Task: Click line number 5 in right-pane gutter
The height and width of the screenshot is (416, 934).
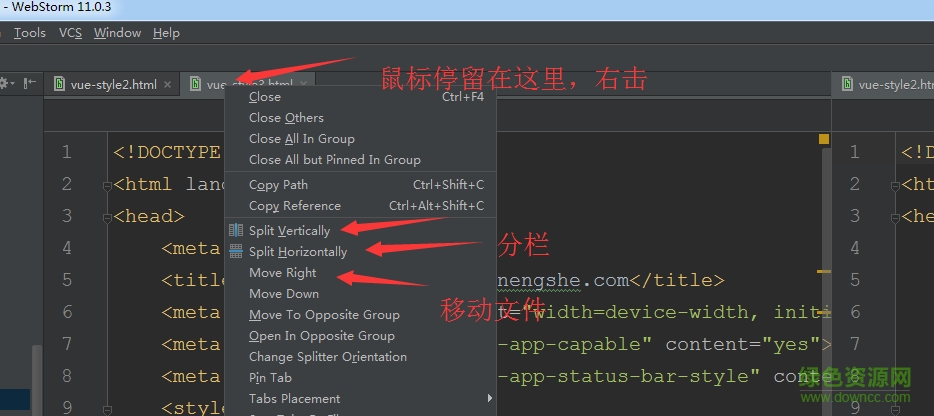Action: tap(855, 280)
